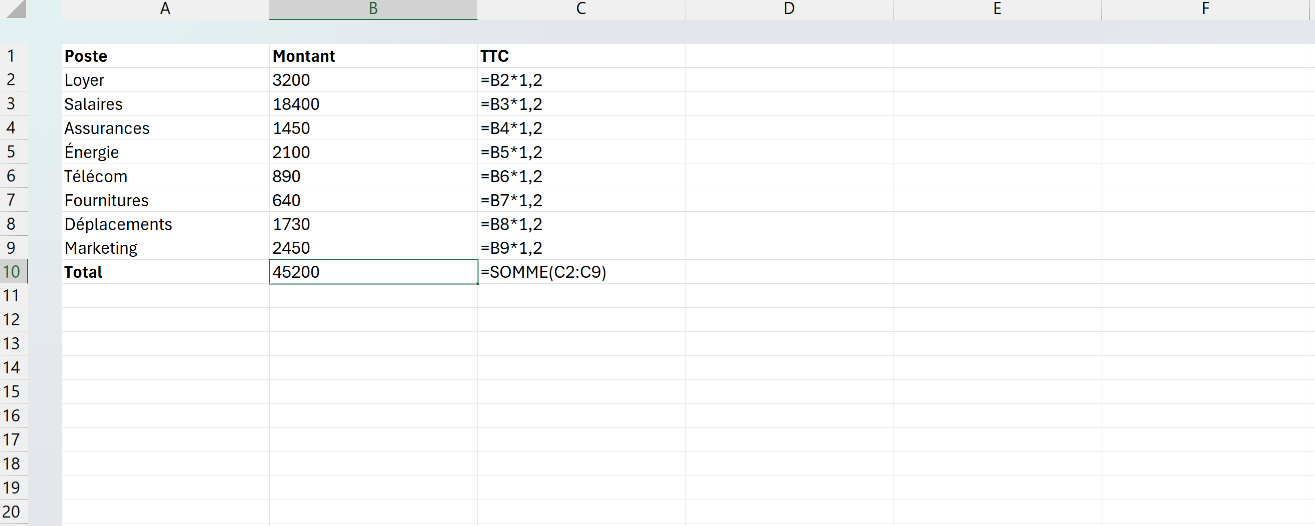Select row 15 header
1315x526 pixels.
(14, 392)
